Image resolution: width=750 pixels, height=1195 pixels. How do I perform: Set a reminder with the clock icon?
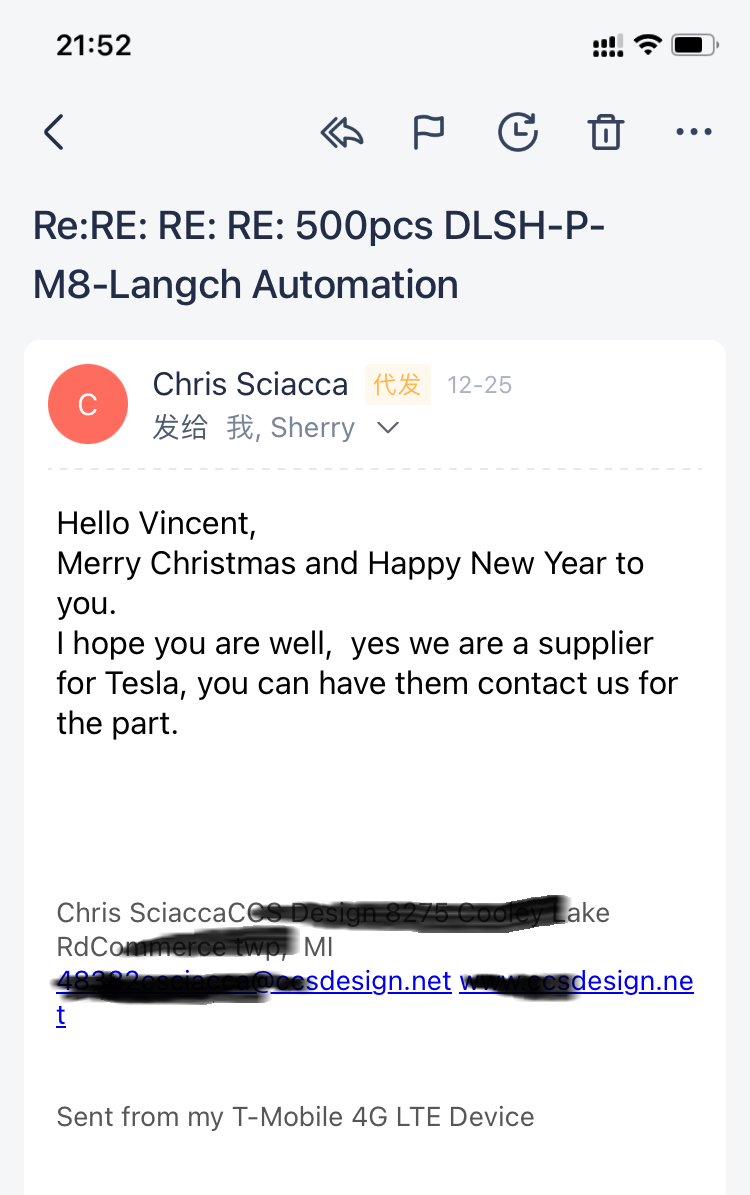[518, 132]
